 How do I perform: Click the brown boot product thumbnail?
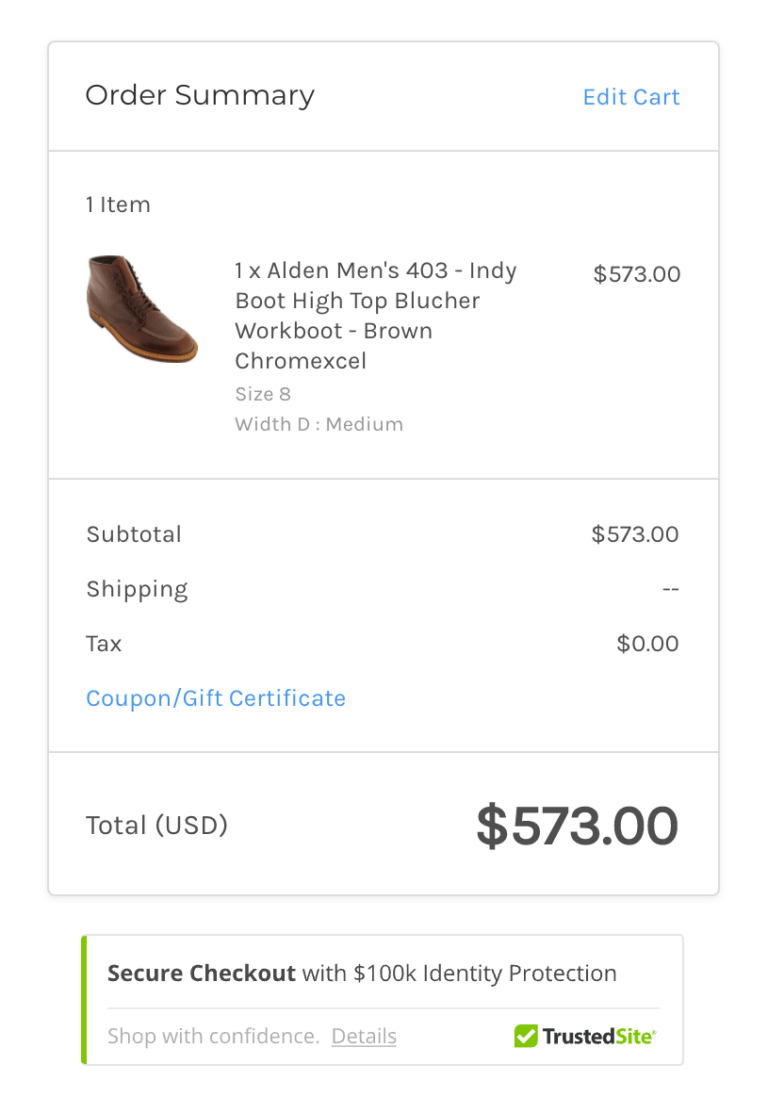point(142,309)
